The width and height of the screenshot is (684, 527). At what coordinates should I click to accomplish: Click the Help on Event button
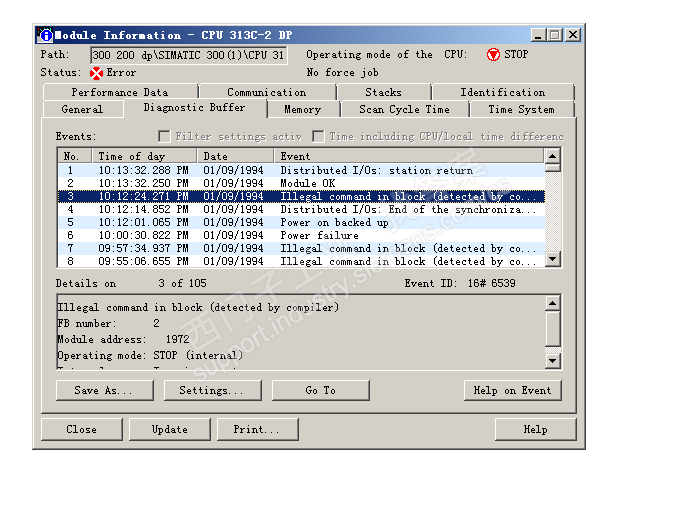point(513,390)
